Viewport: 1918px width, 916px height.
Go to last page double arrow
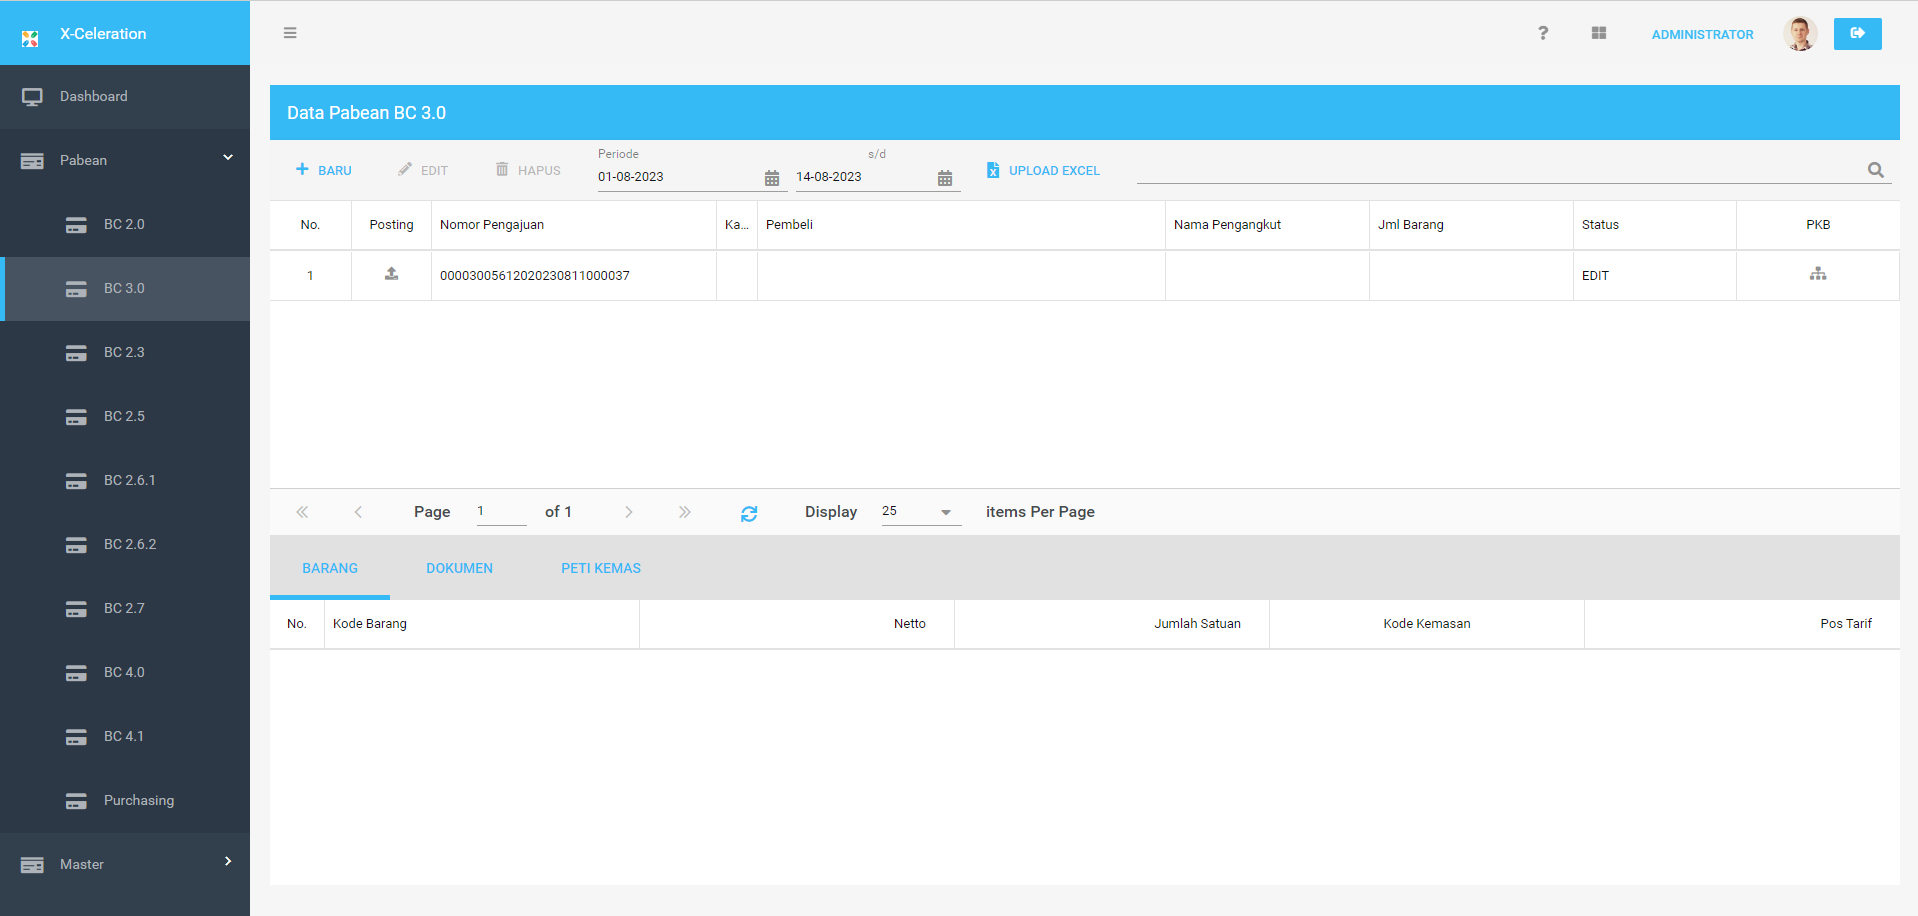685,512
